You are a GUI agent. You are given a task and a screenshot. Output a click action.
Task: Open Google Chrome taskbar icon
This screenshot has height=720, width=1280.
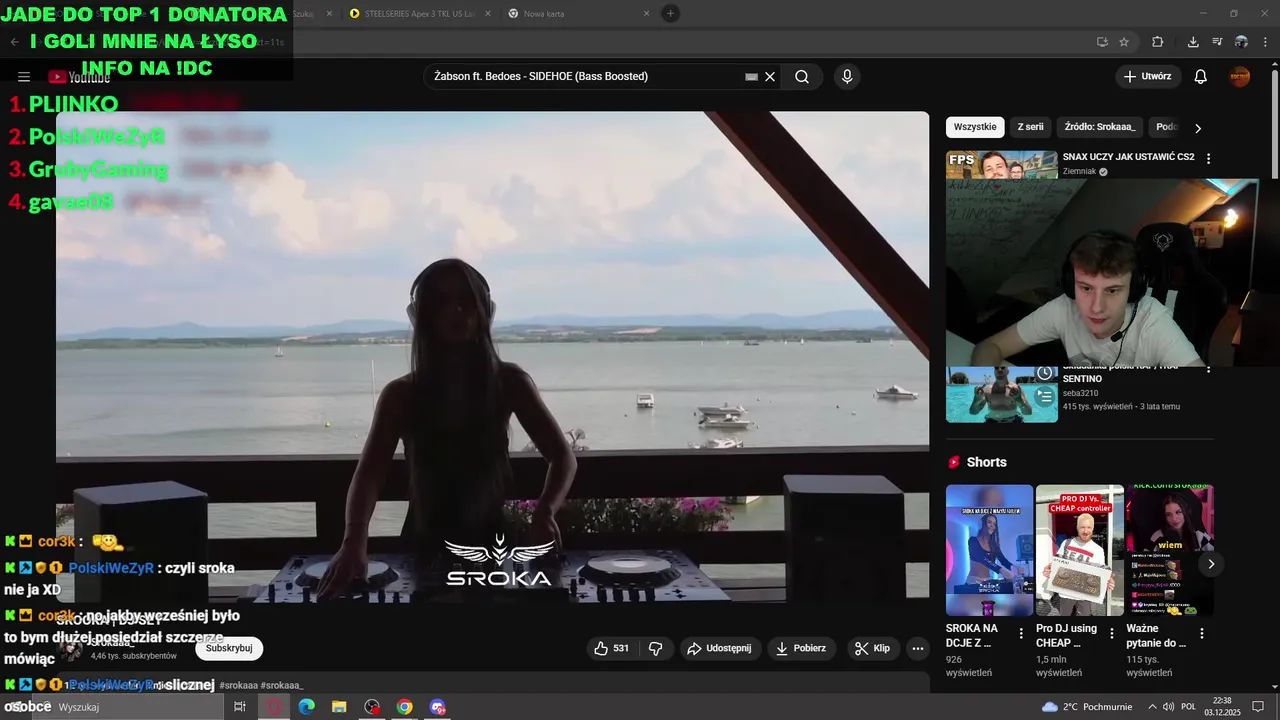(404, 707)
